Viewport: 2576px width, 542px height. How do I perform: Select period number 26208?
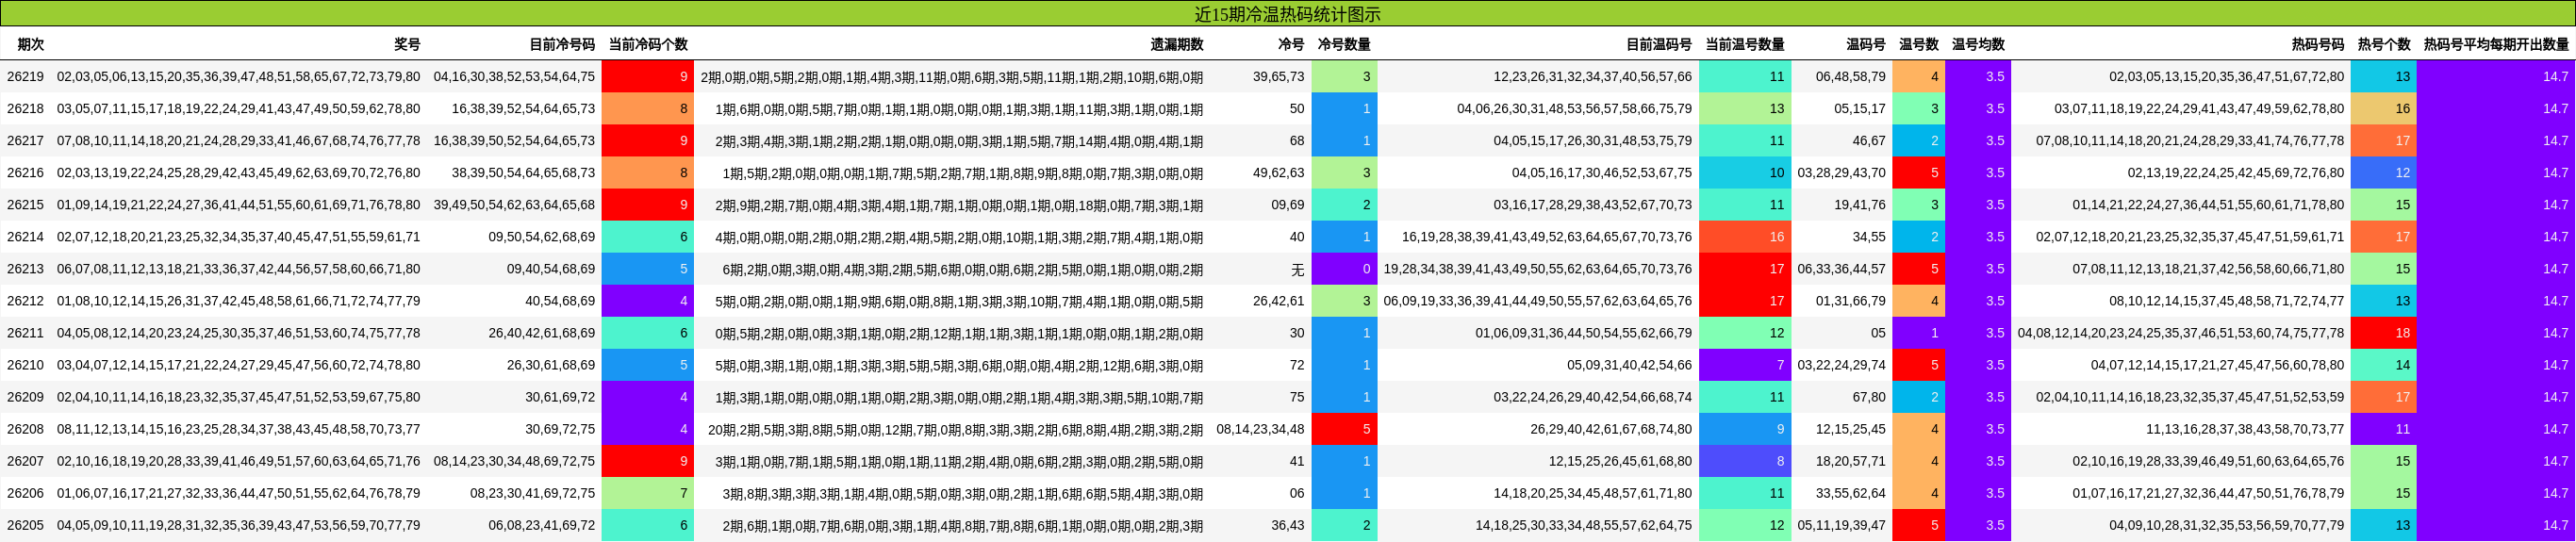point(25,429)
